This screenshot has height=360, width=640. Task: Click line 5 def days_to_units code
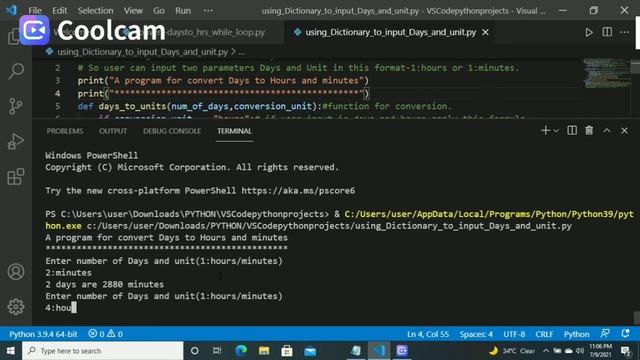click(x=264, y=106)
